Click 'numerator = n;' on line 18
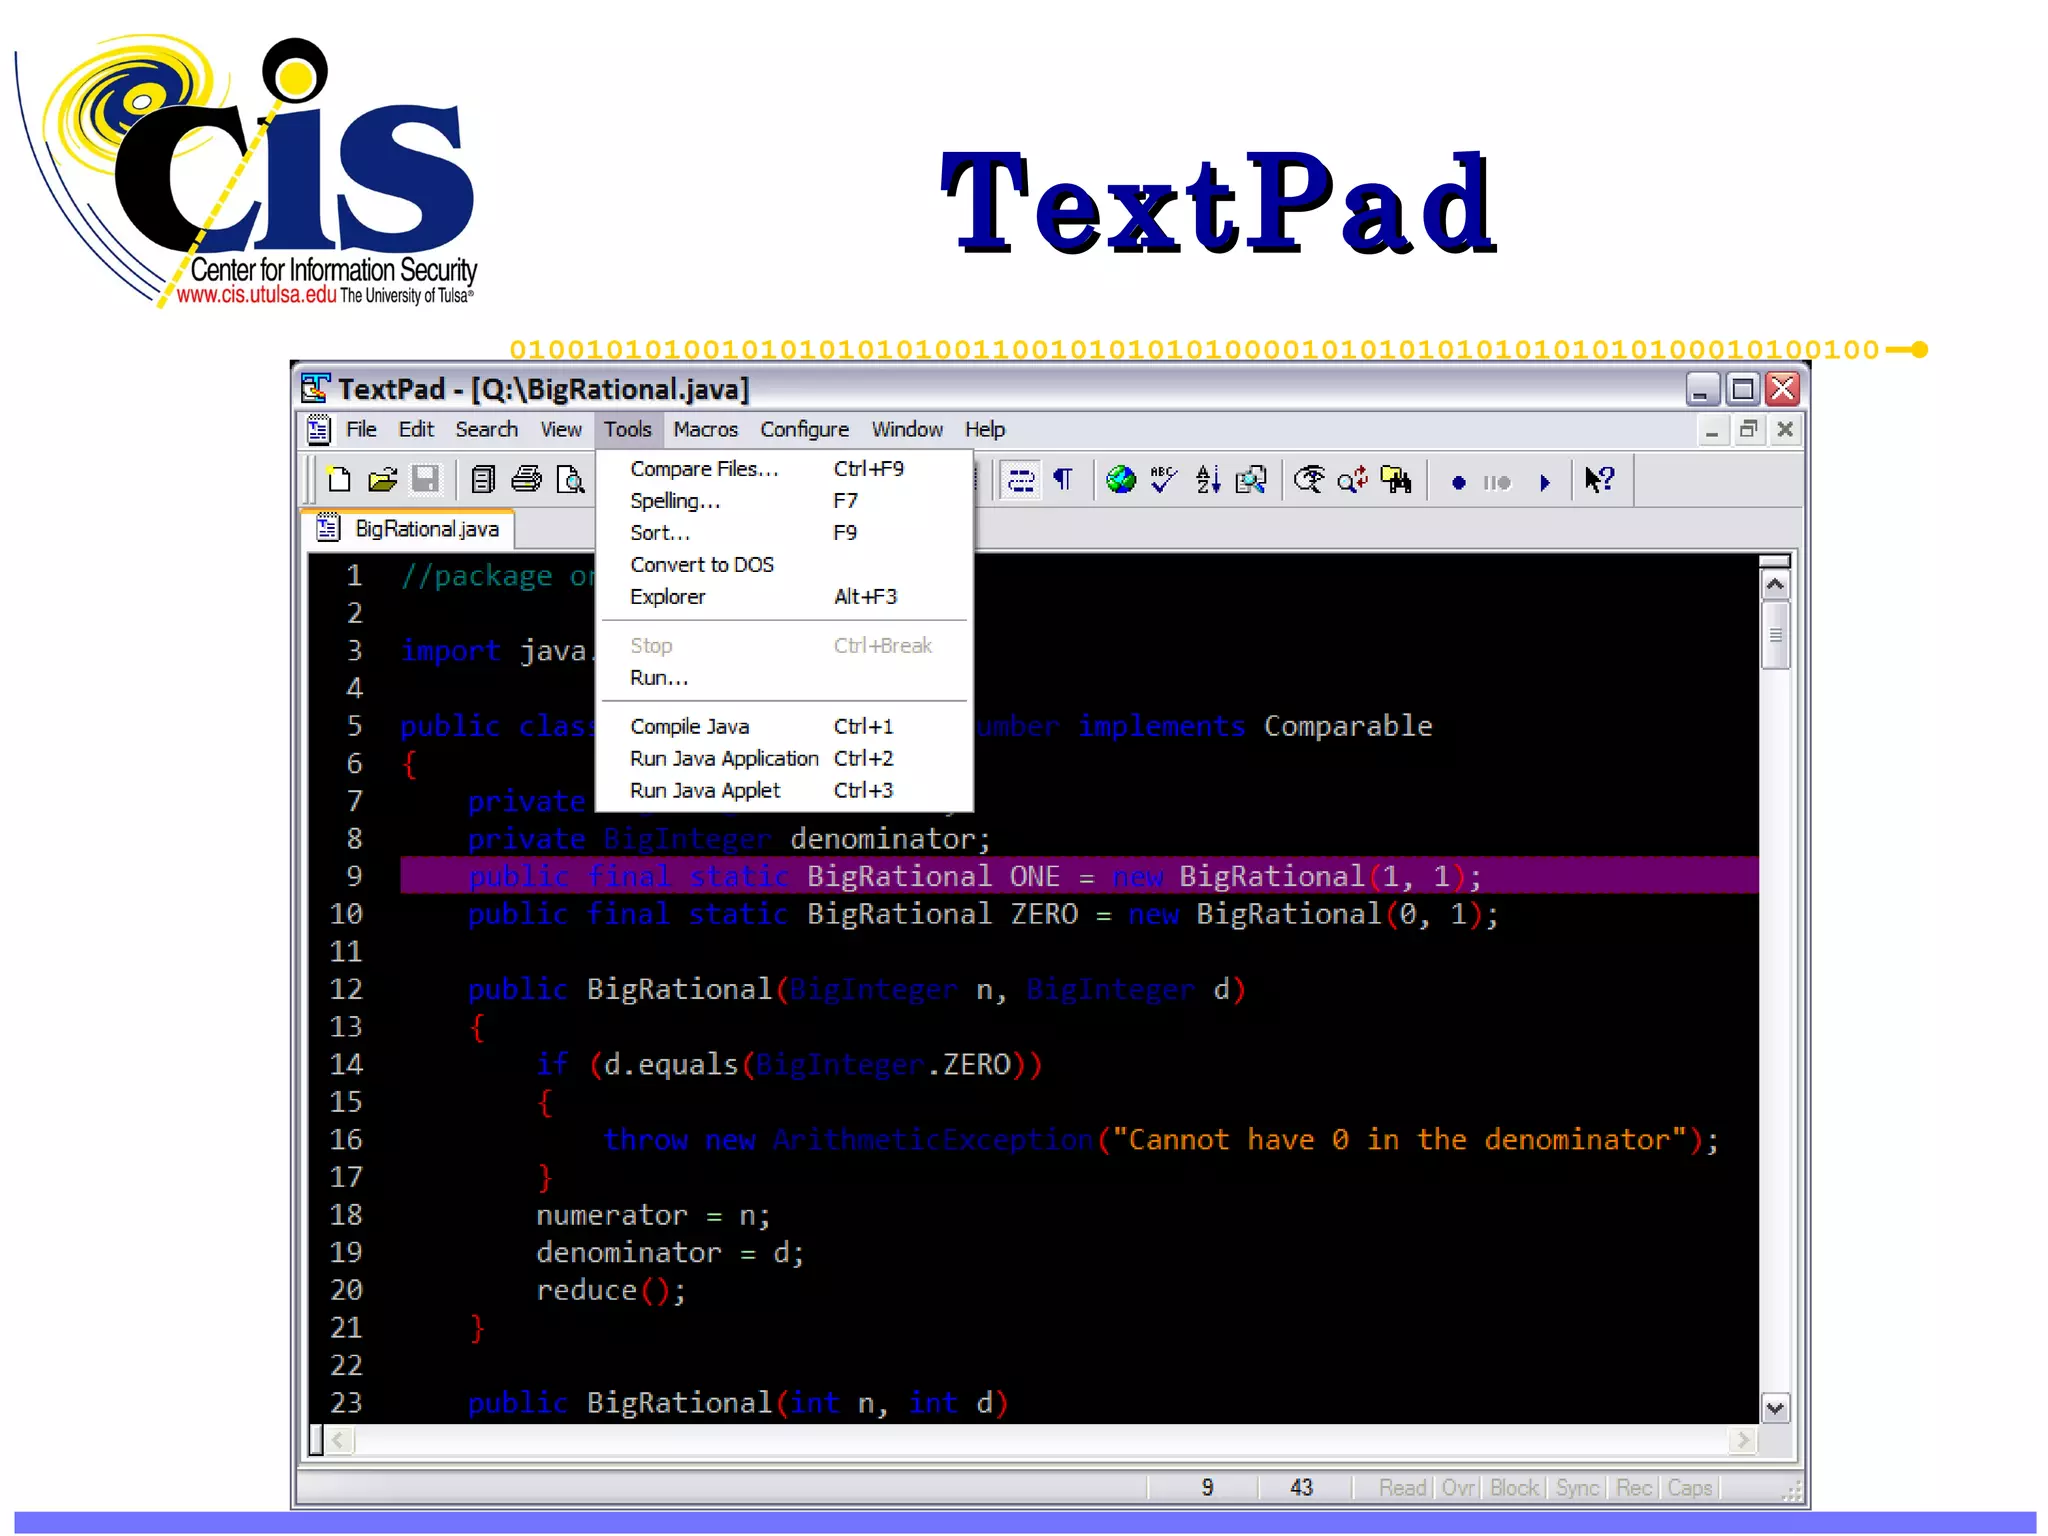 [653, 1215]
